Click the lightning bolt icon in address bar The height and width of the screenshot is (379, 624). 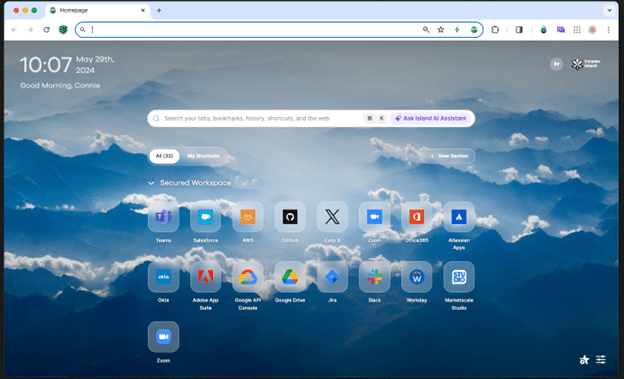click(x=457, y=29)
